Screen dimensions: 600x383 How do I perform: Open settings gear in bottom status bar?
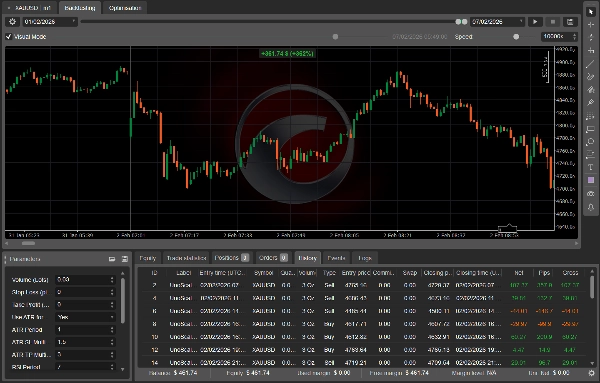click(x=592, y=373)
